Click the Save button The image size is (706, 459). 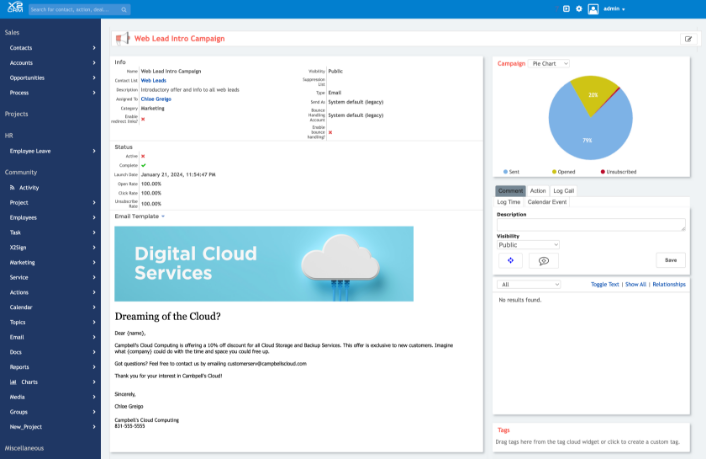(670, 260)
